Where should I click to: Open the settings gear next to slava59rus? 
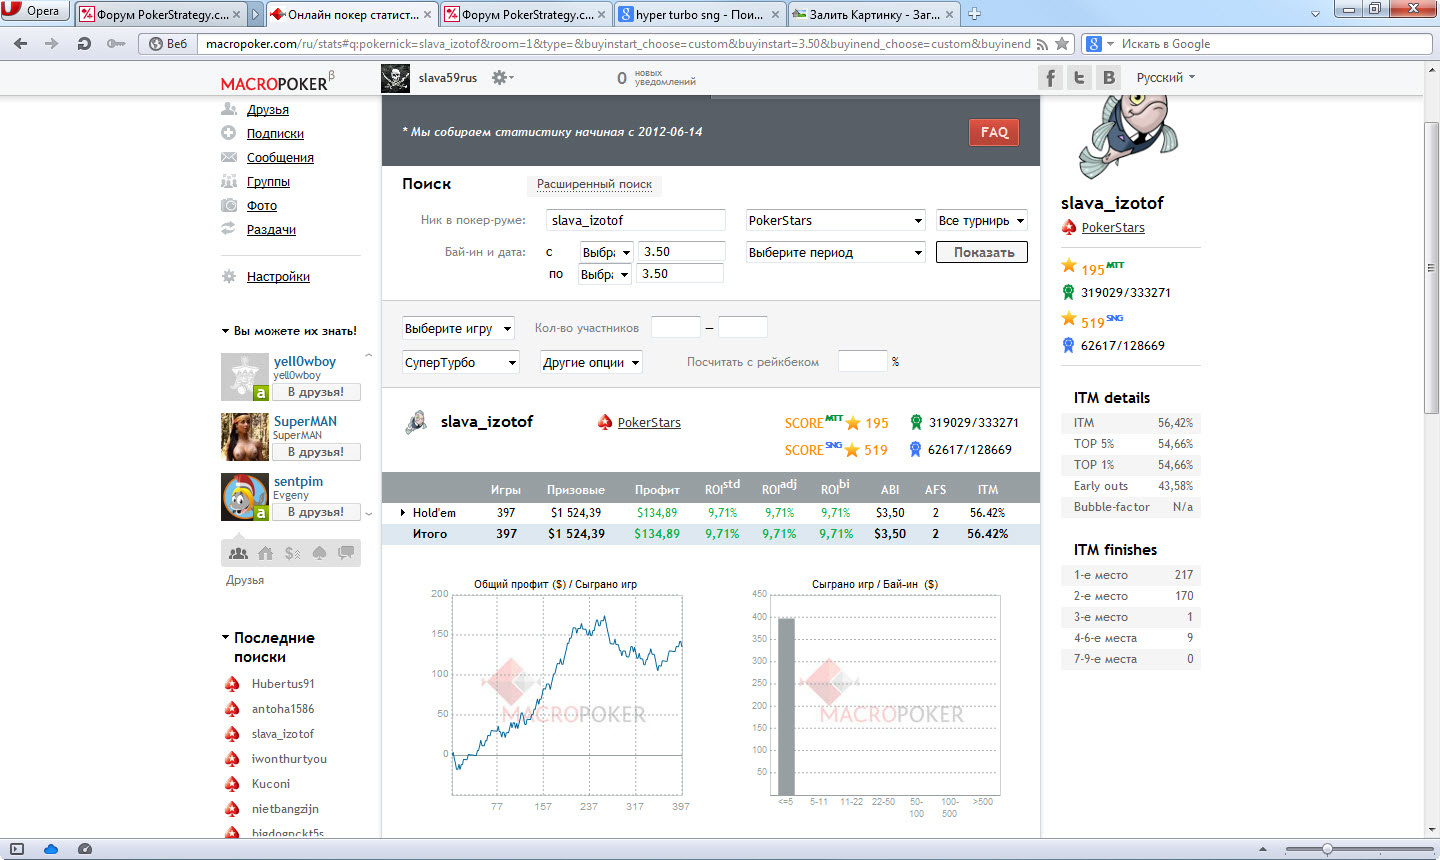pos(501,77)
